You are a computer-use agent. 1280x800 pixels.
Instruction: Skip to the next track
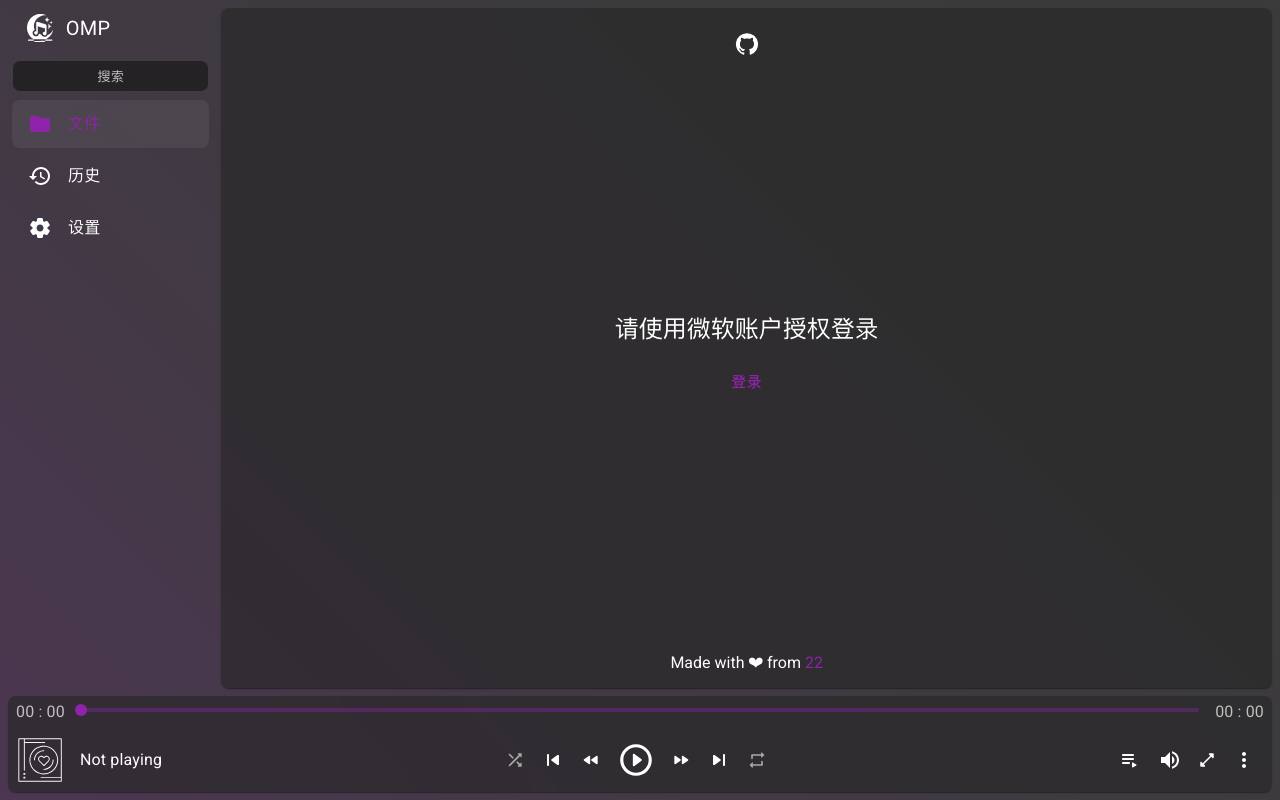tap(719, 760)
